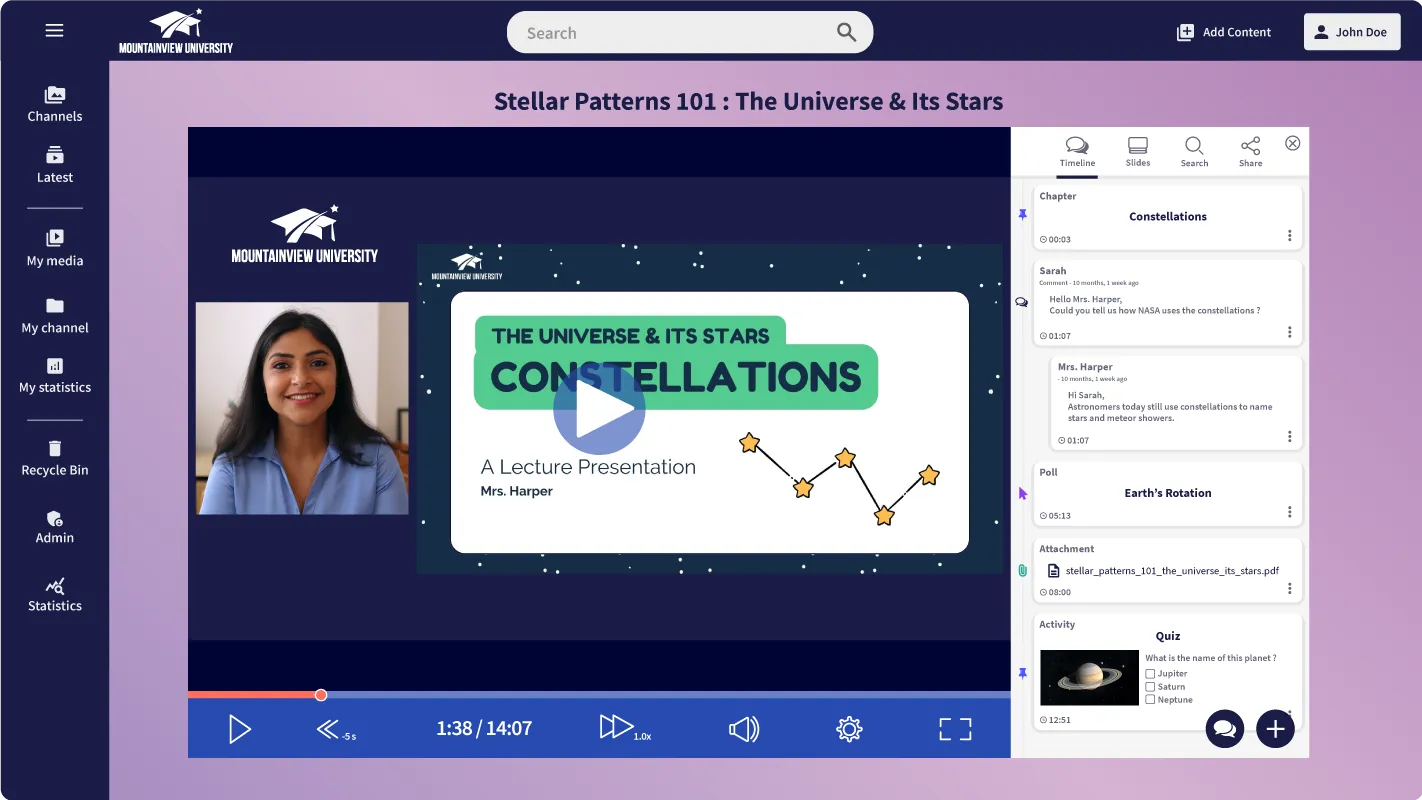
Task: Click the comment bubble icon beside Sarah
Action: pyautogui.click(x=1022, y=301)
